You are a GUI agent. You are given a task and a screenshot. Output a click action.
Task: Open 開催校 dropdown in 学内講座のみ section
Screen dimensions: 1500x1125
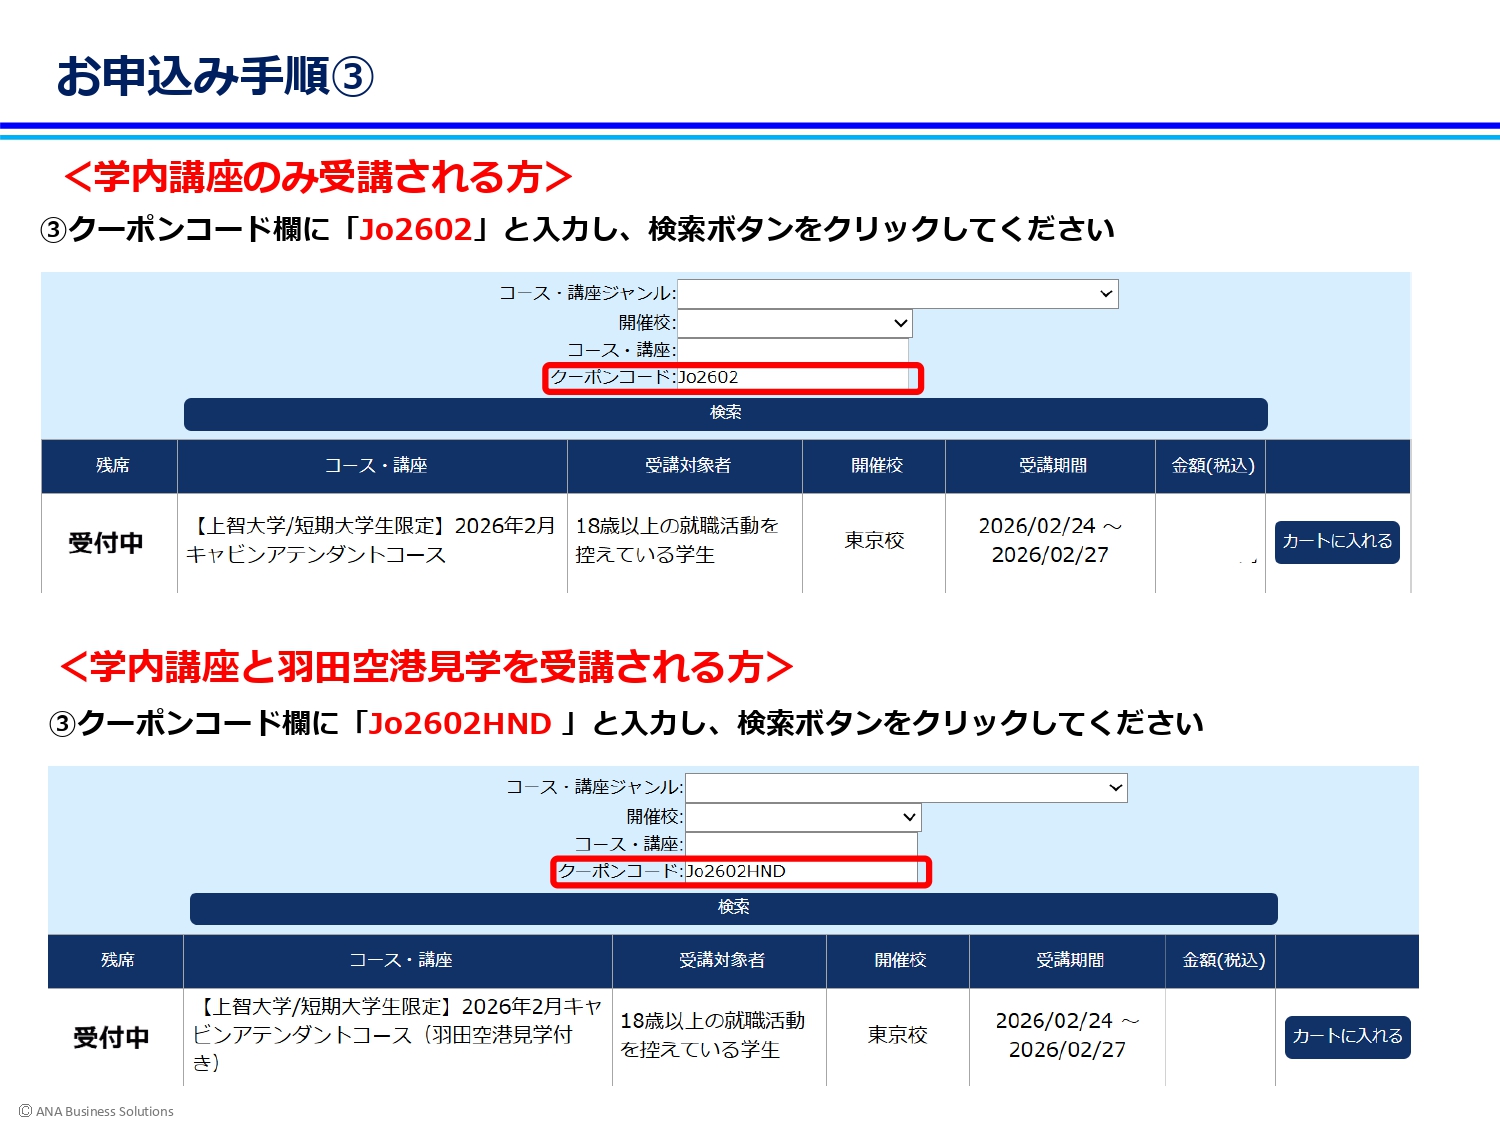pos(795,323)
